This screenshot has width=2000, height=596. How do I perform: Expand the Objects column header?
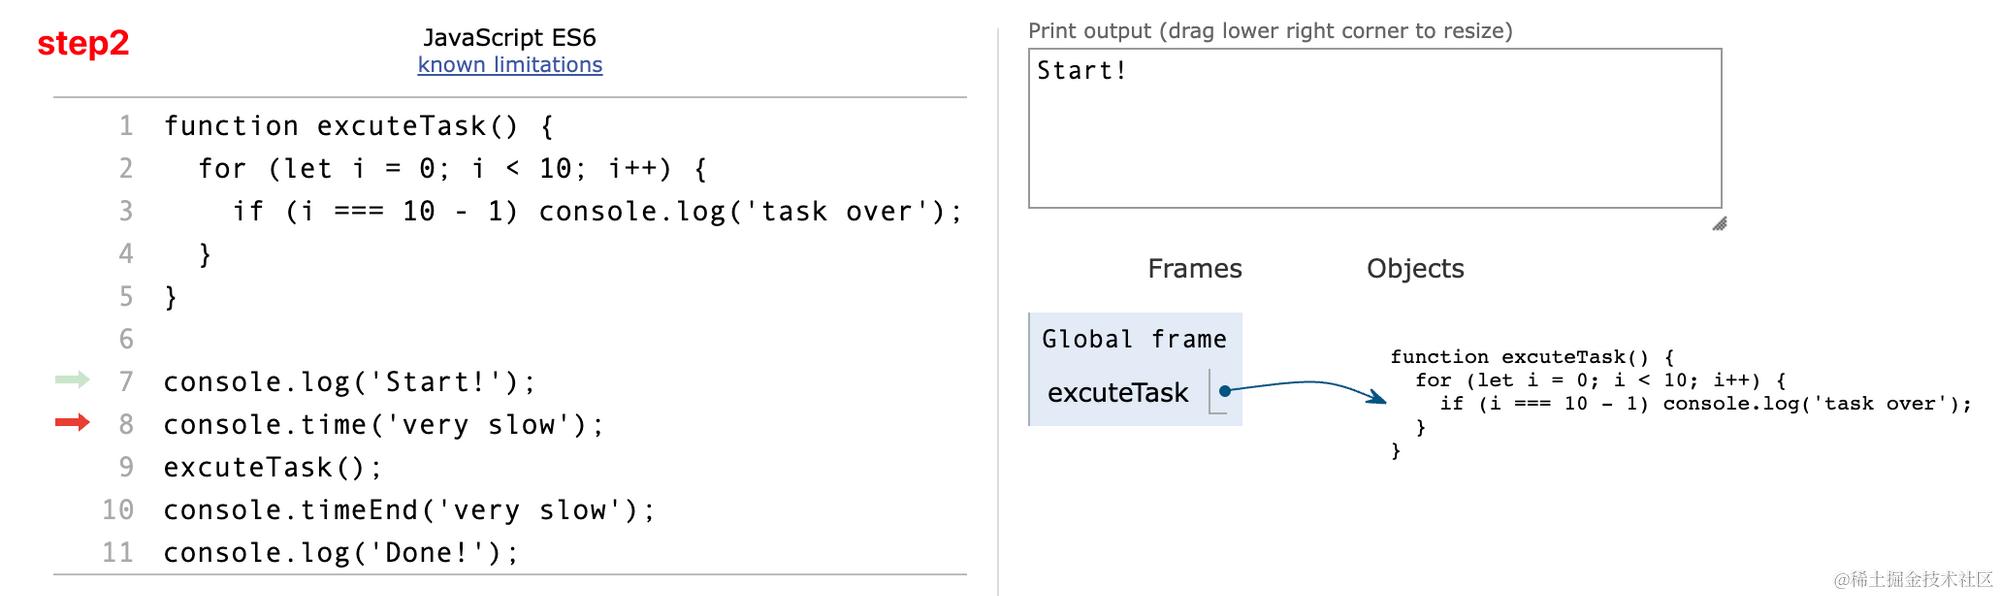1413,268
